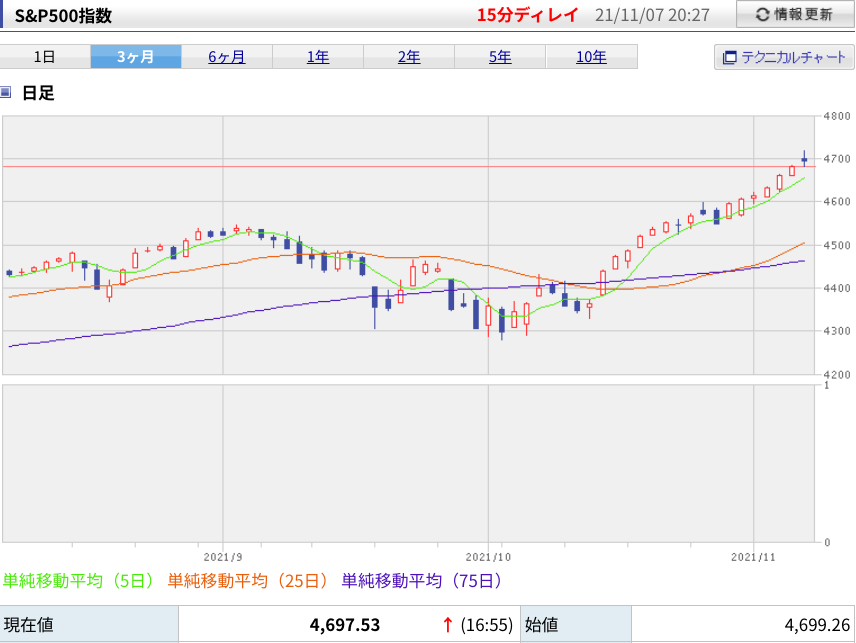Click the 2021/10 axis date label
The width and height of the screenshot is (856, 643).
tap(488, 557)
